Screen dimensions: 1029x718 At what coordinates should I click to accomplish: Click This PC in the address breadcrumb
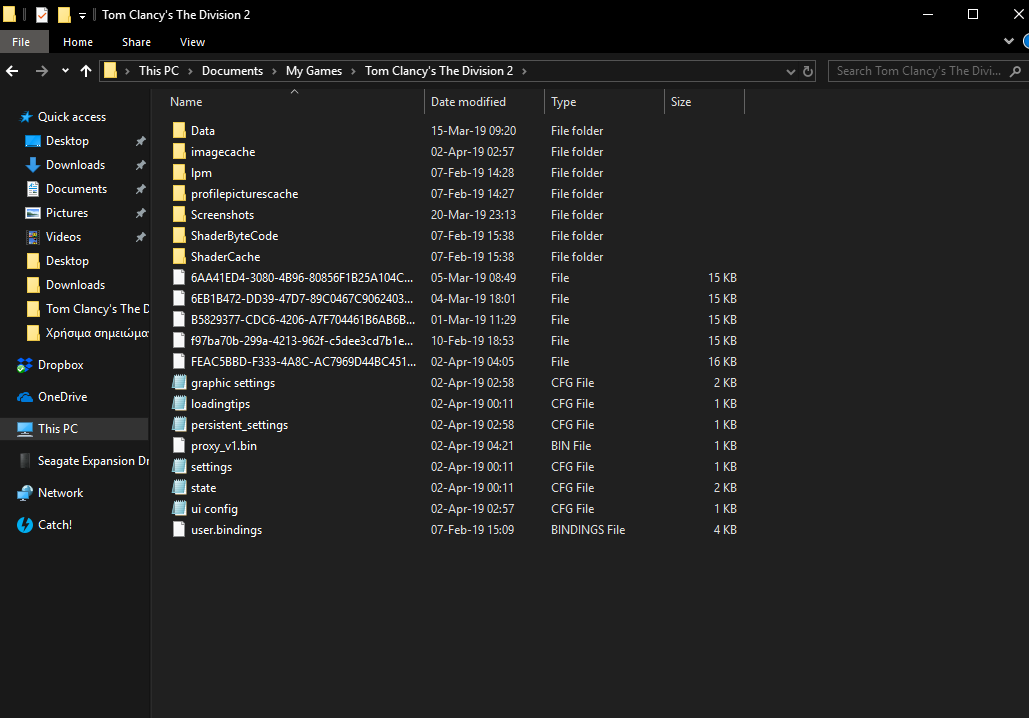[x=159, y=71]
